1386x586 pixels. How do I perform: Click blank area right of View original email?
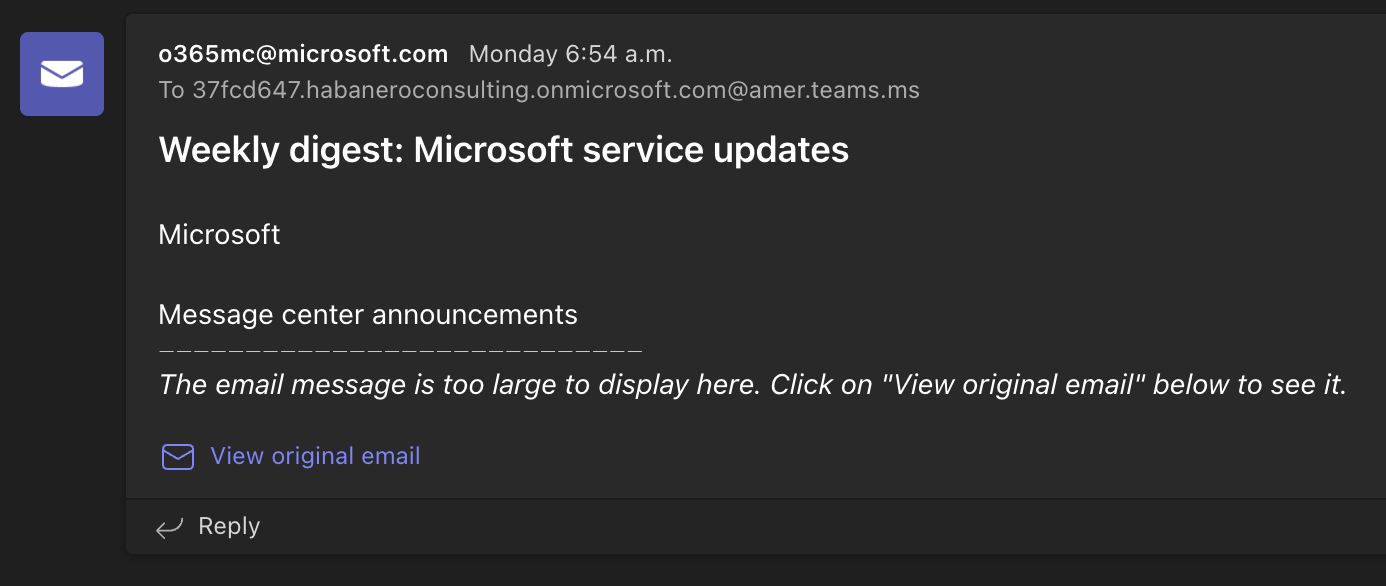850,456
